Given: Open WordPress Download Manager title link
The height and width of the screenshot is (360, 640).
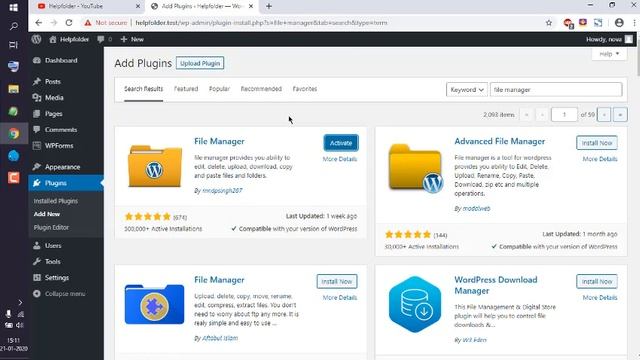Looking at the screenshot, I should (x=496, y=285).
